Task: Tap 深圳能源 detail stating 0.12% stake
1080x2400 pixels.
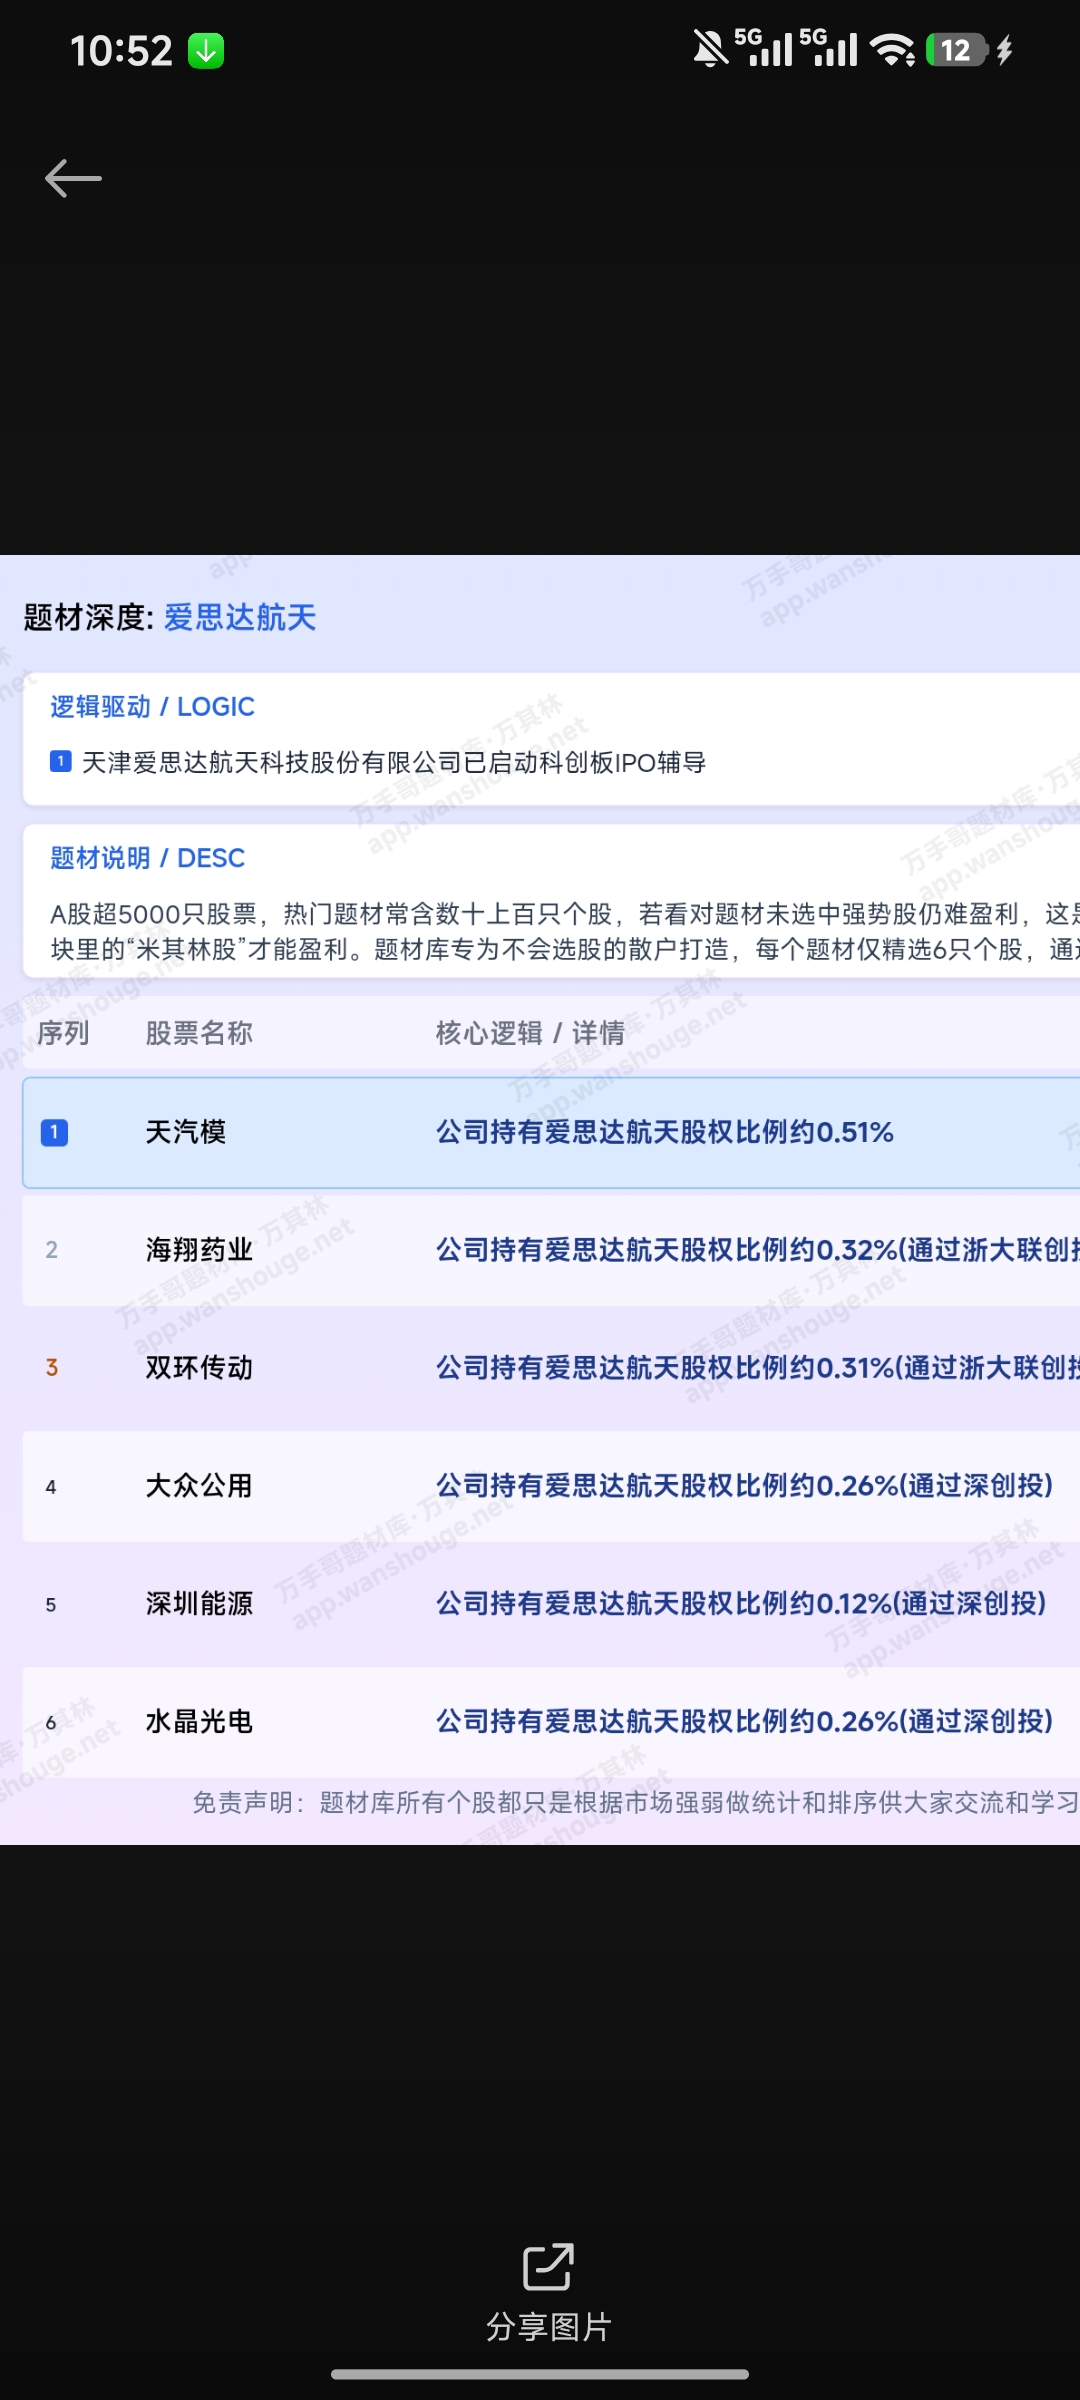Action: (x=741, y=1604)
